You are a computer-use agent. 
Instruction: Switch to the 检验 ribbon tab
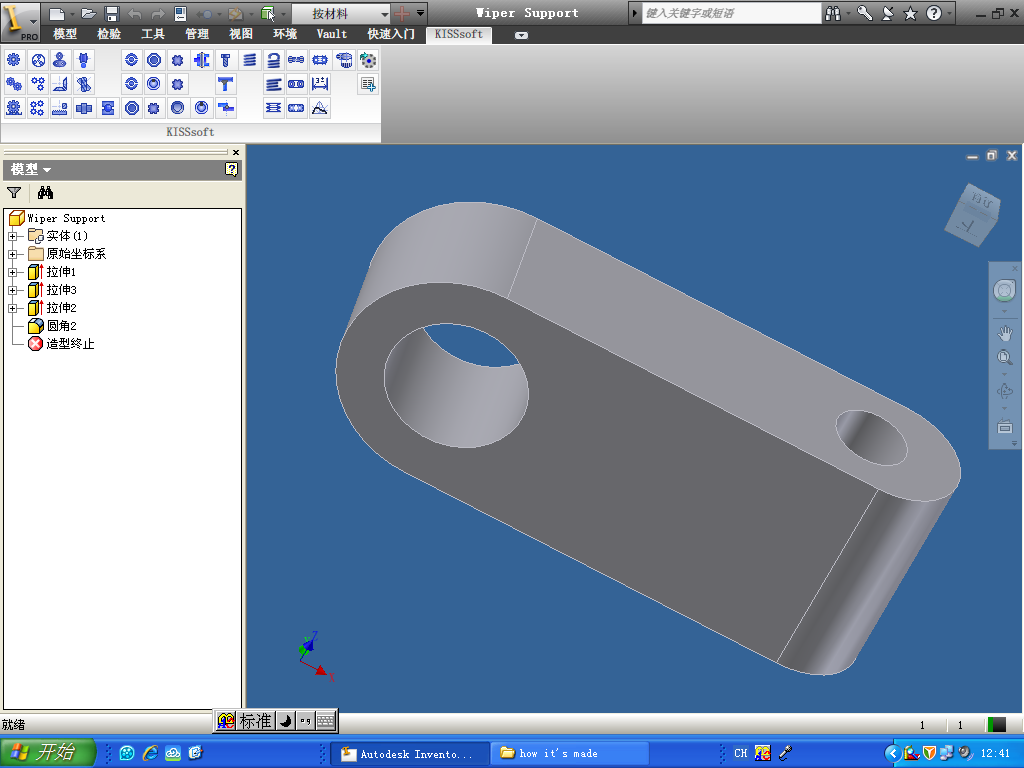[x=109, y=34]
